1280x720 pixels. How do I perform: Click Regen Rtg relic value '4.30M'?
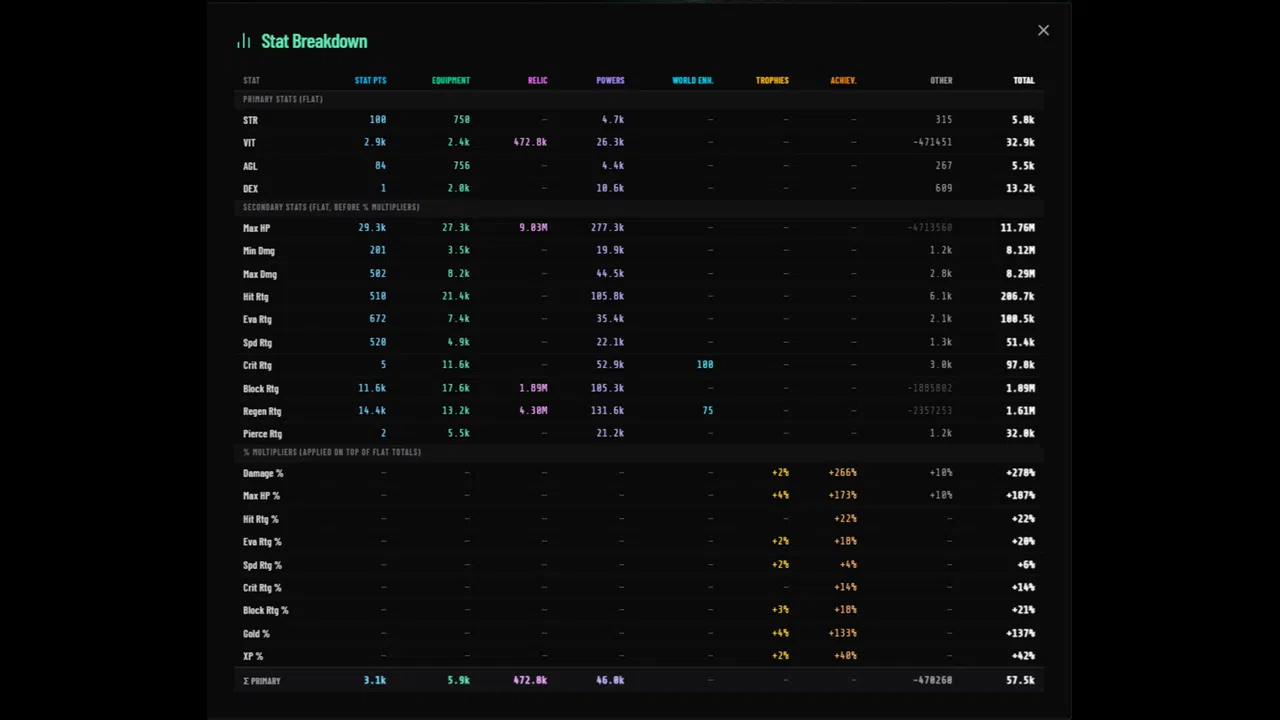533,410
